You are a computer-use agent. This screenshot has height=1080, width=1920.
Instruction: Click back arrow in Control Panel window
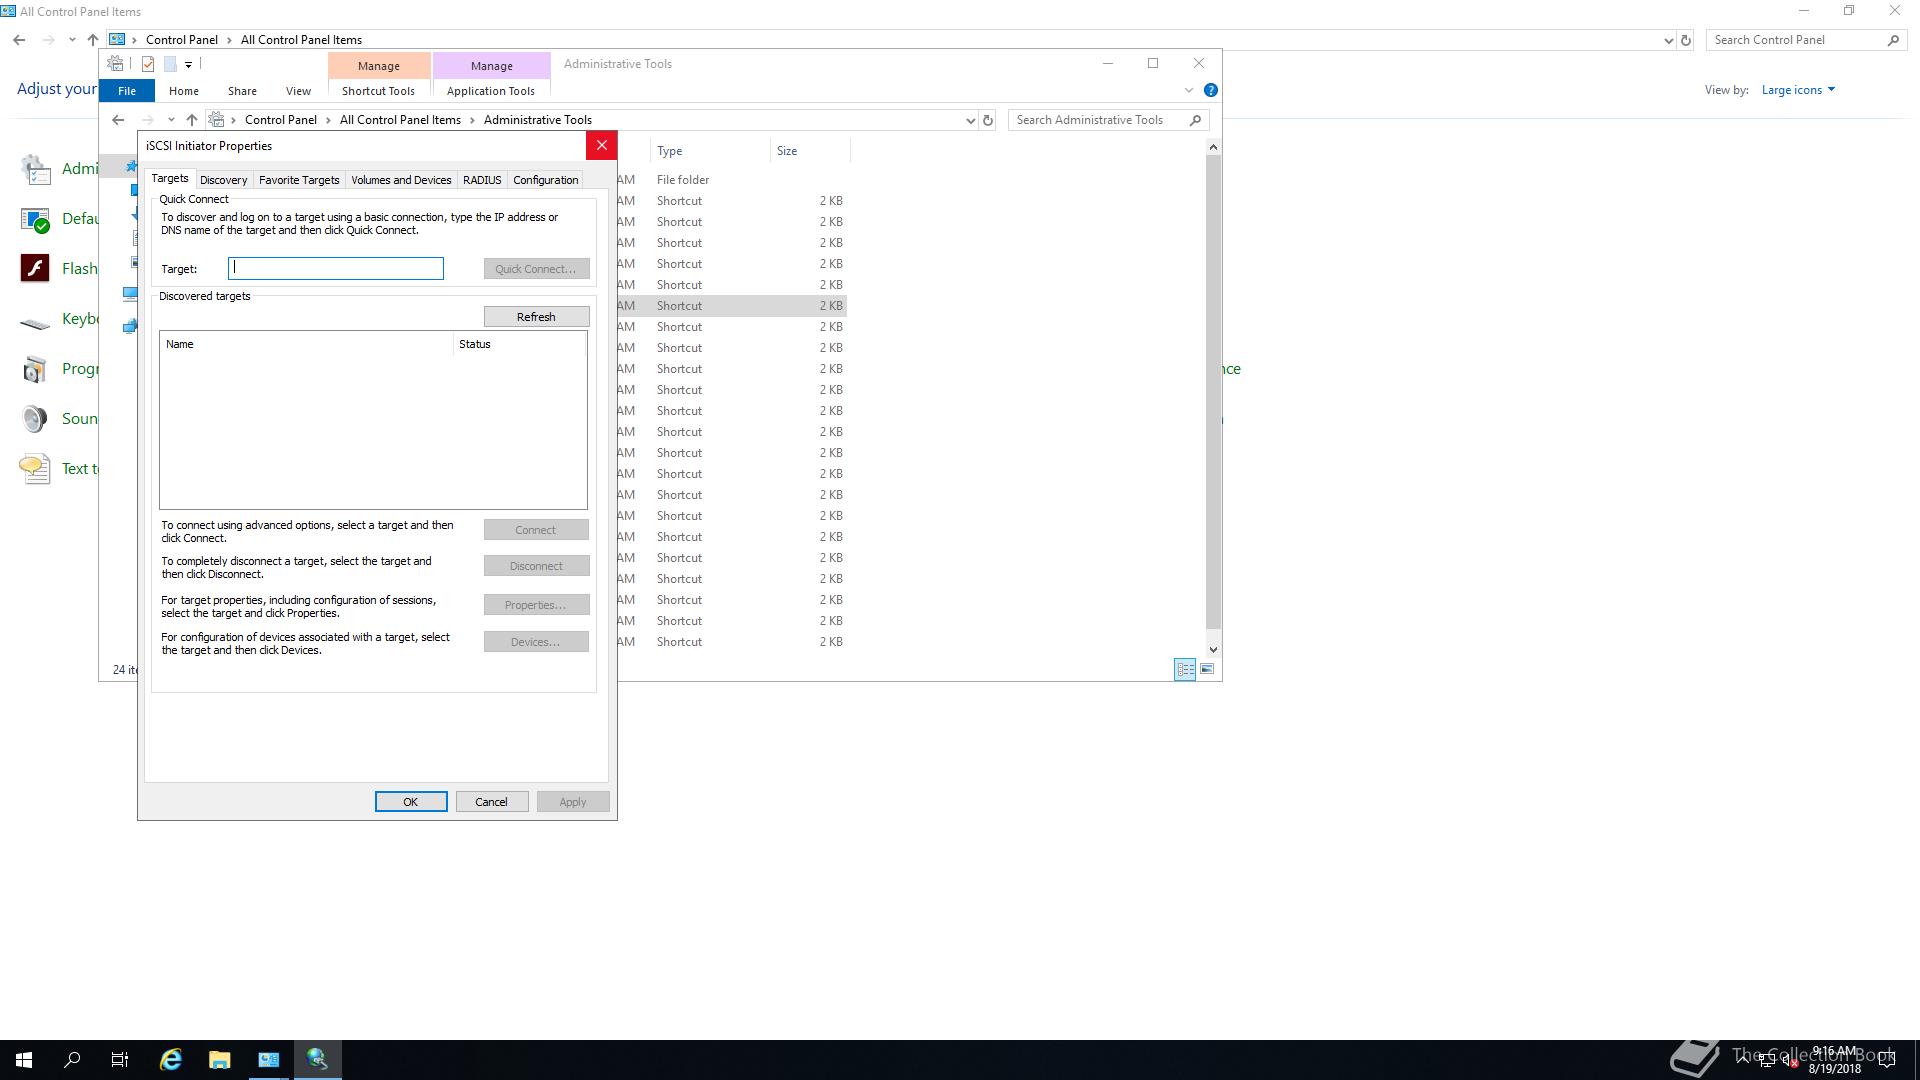point(19,40)
